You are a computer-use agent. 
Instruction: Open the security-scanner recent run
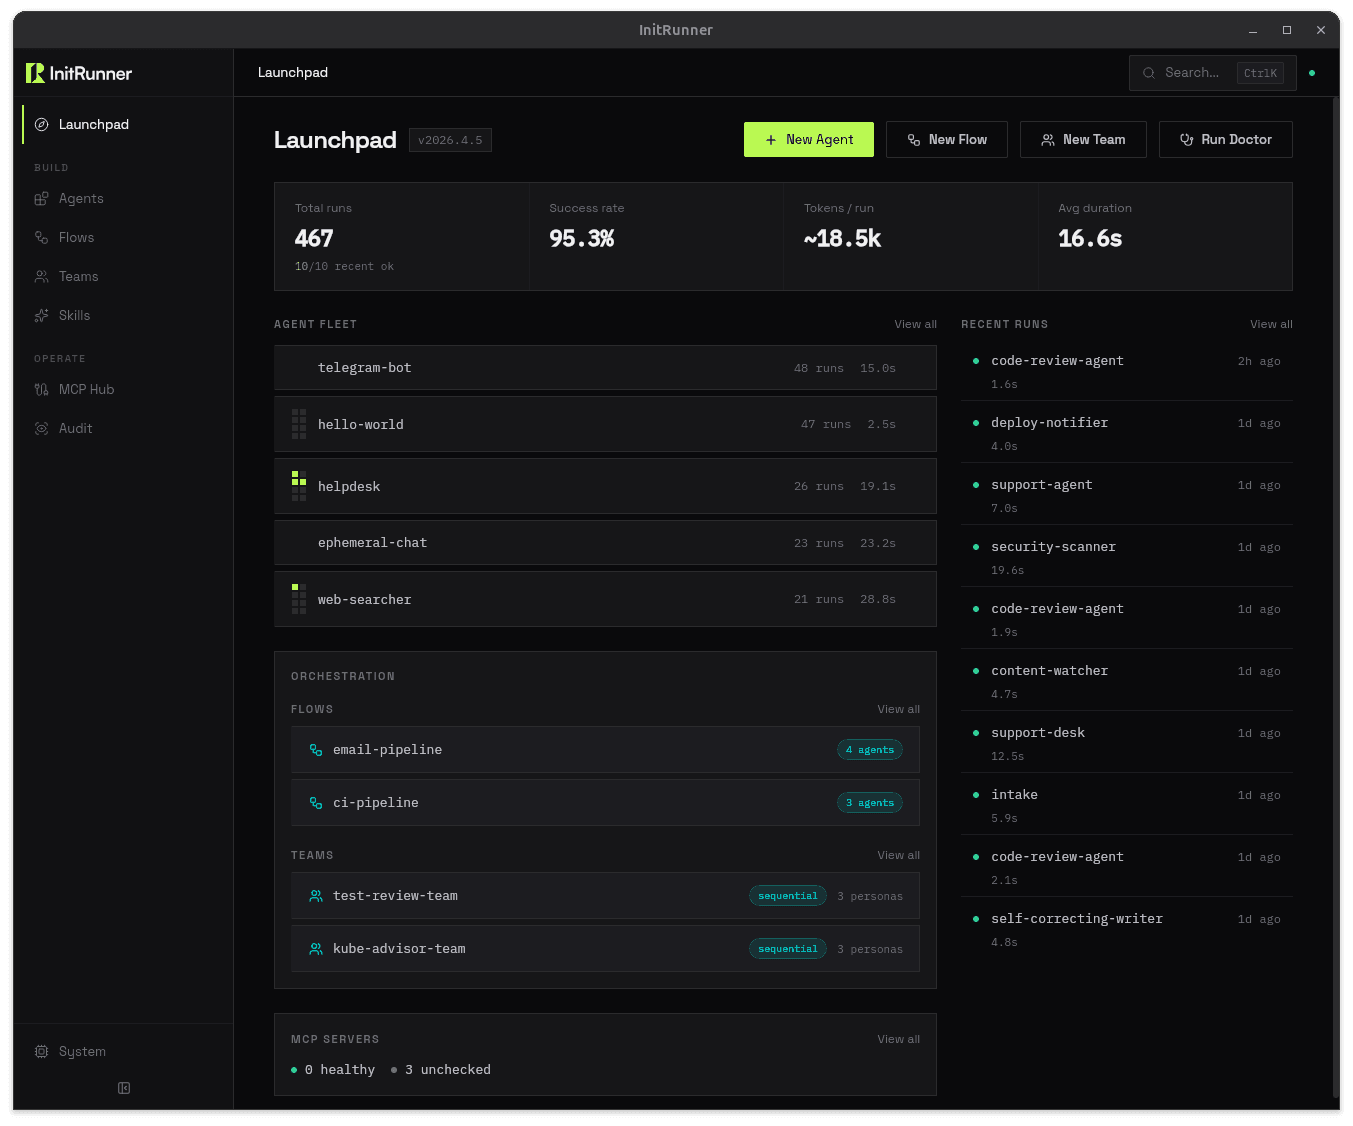point(1127,557)
